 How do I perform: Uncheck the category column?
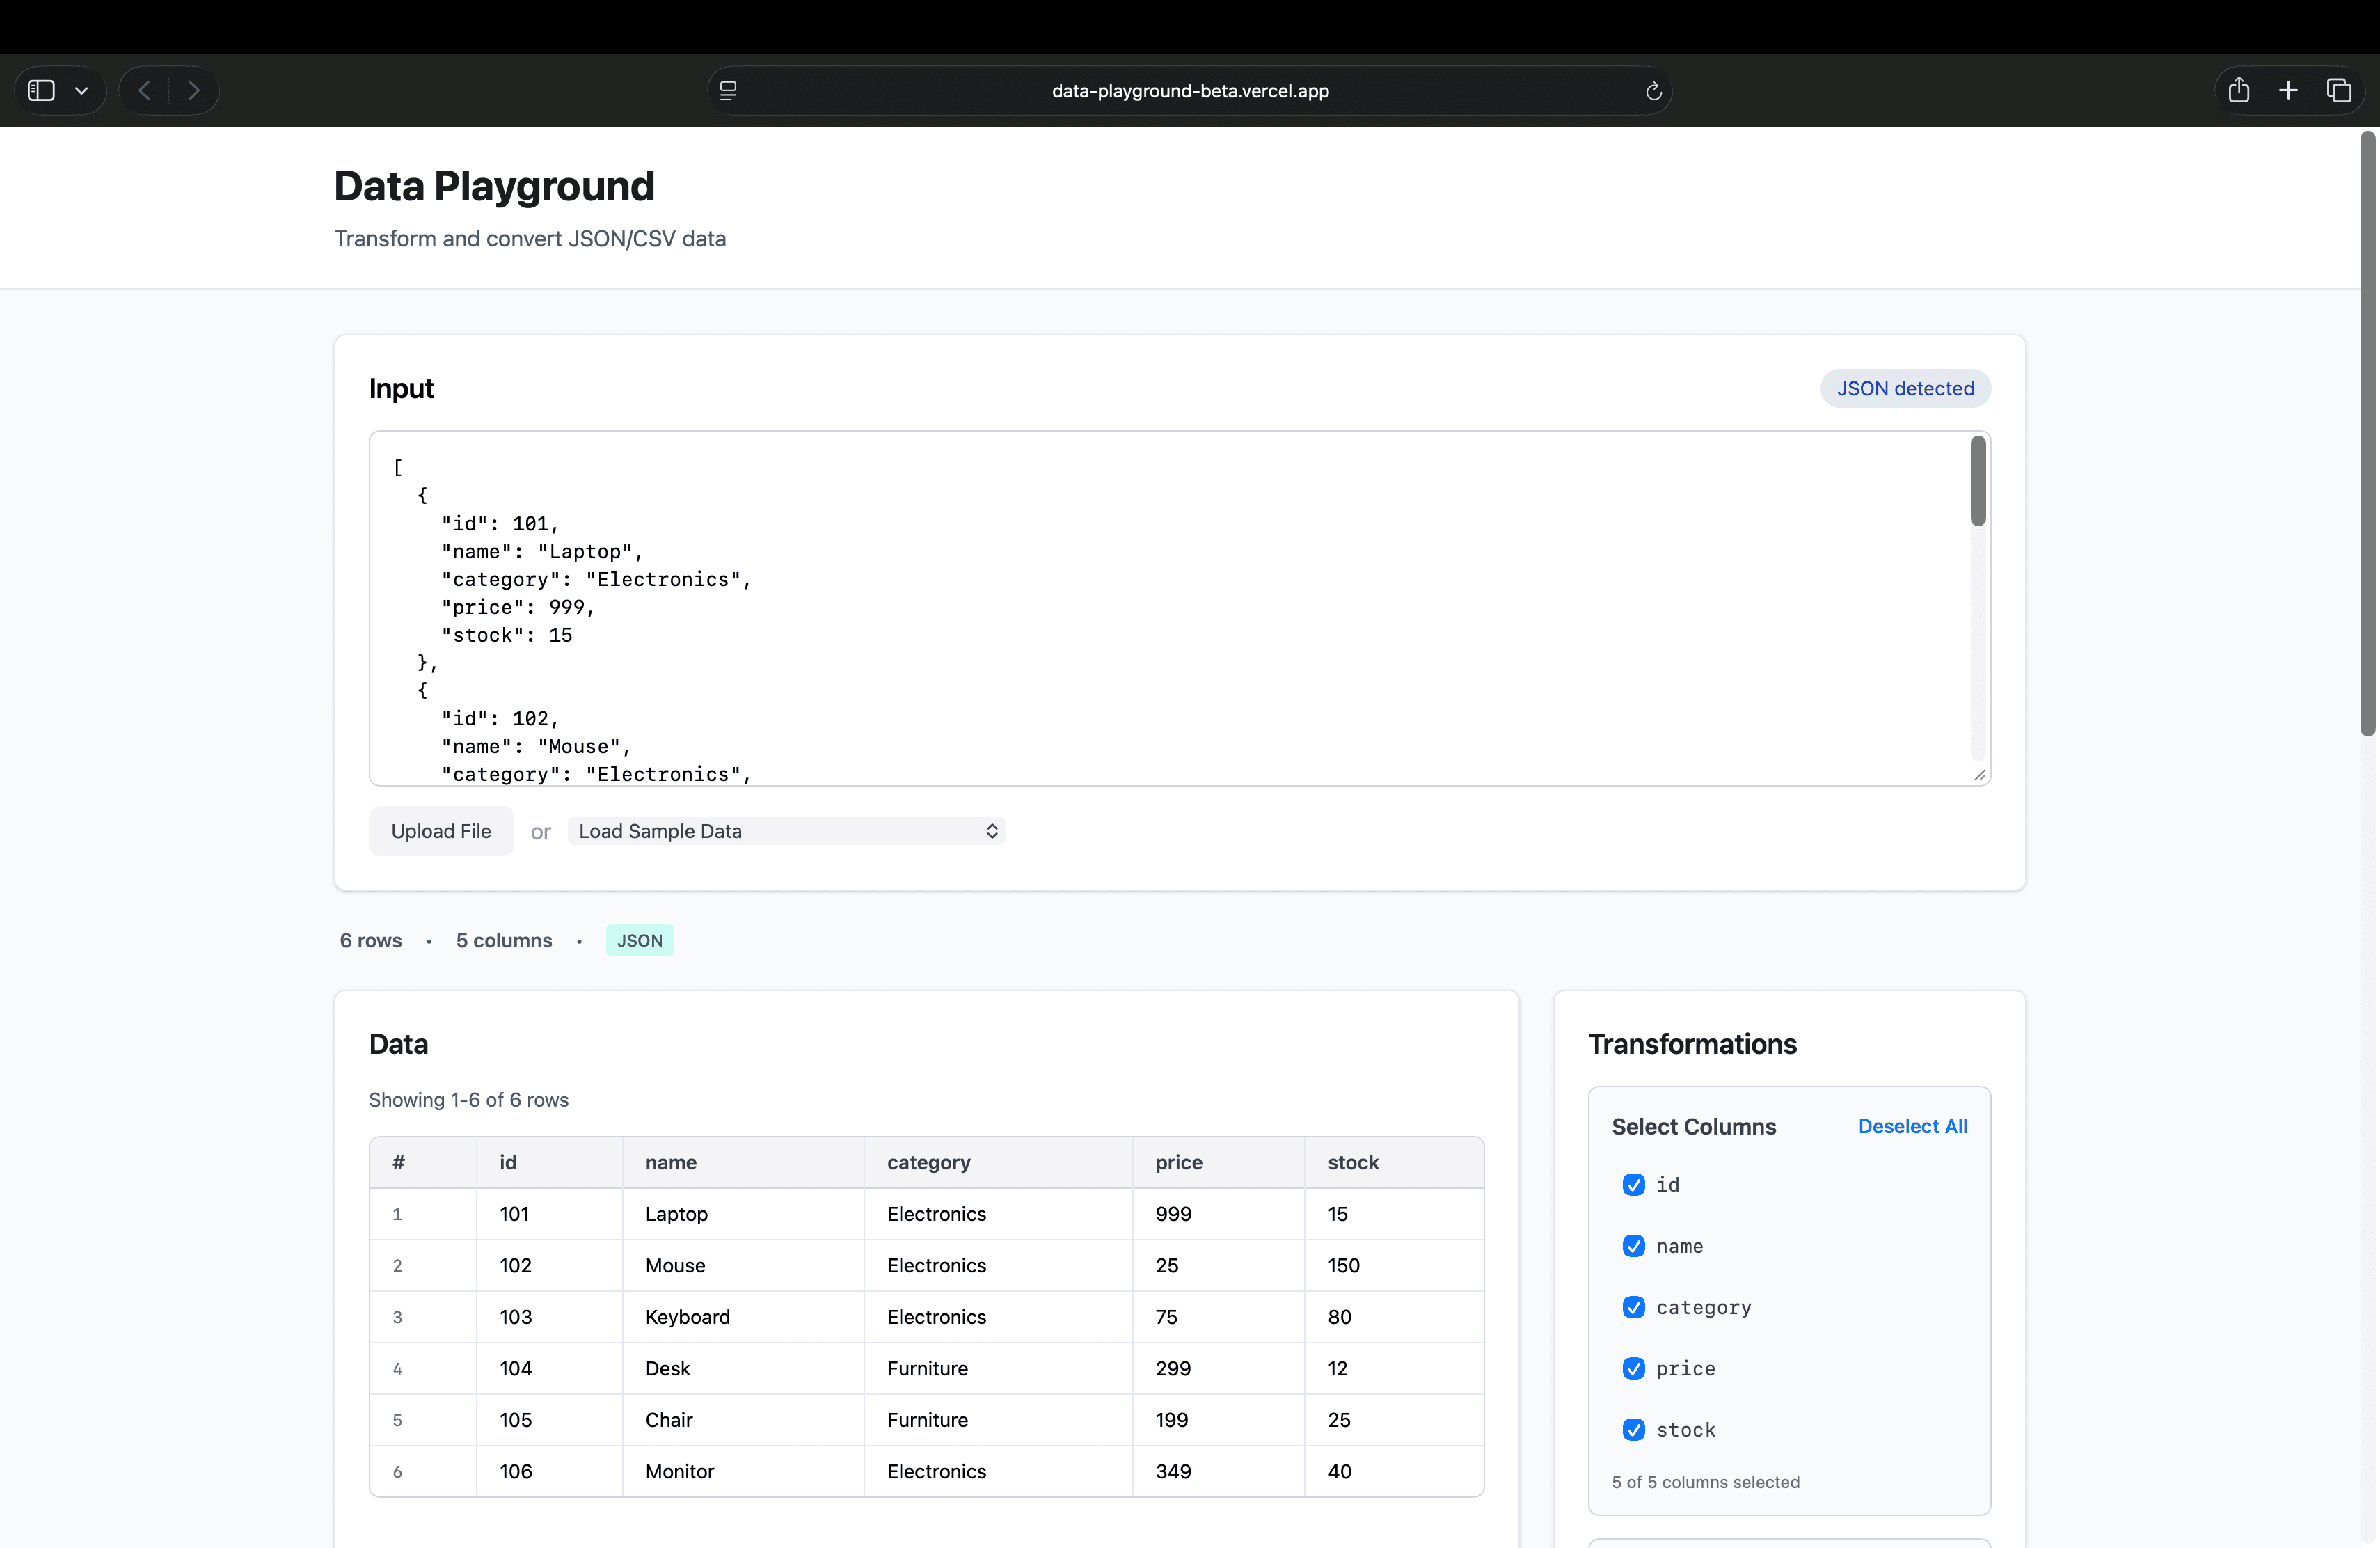point(1633,1307)
